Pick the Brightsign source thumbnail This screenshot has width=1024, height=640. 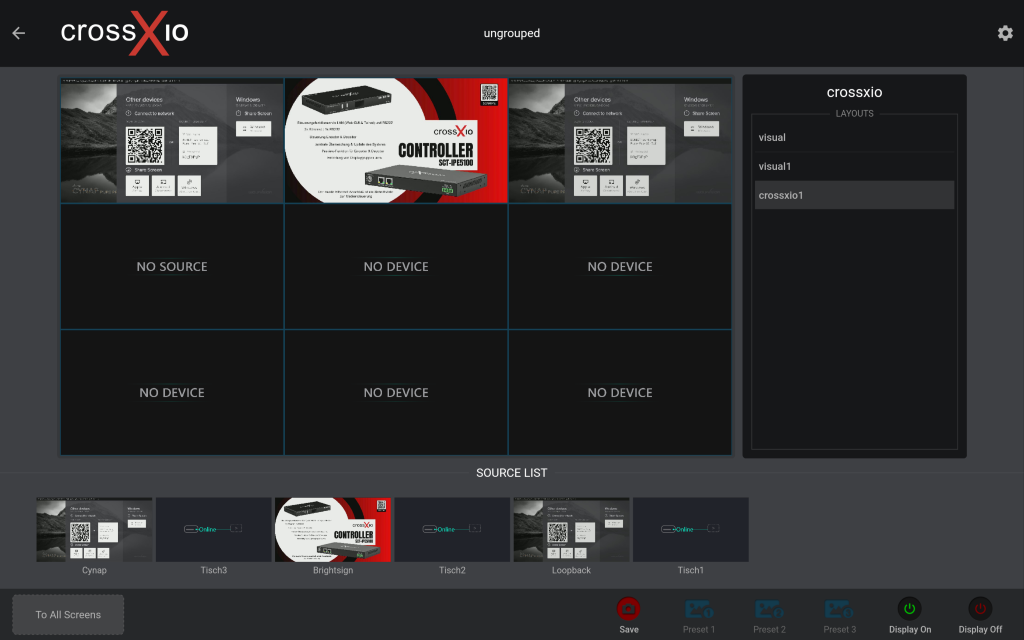click(x=333, y=529)
